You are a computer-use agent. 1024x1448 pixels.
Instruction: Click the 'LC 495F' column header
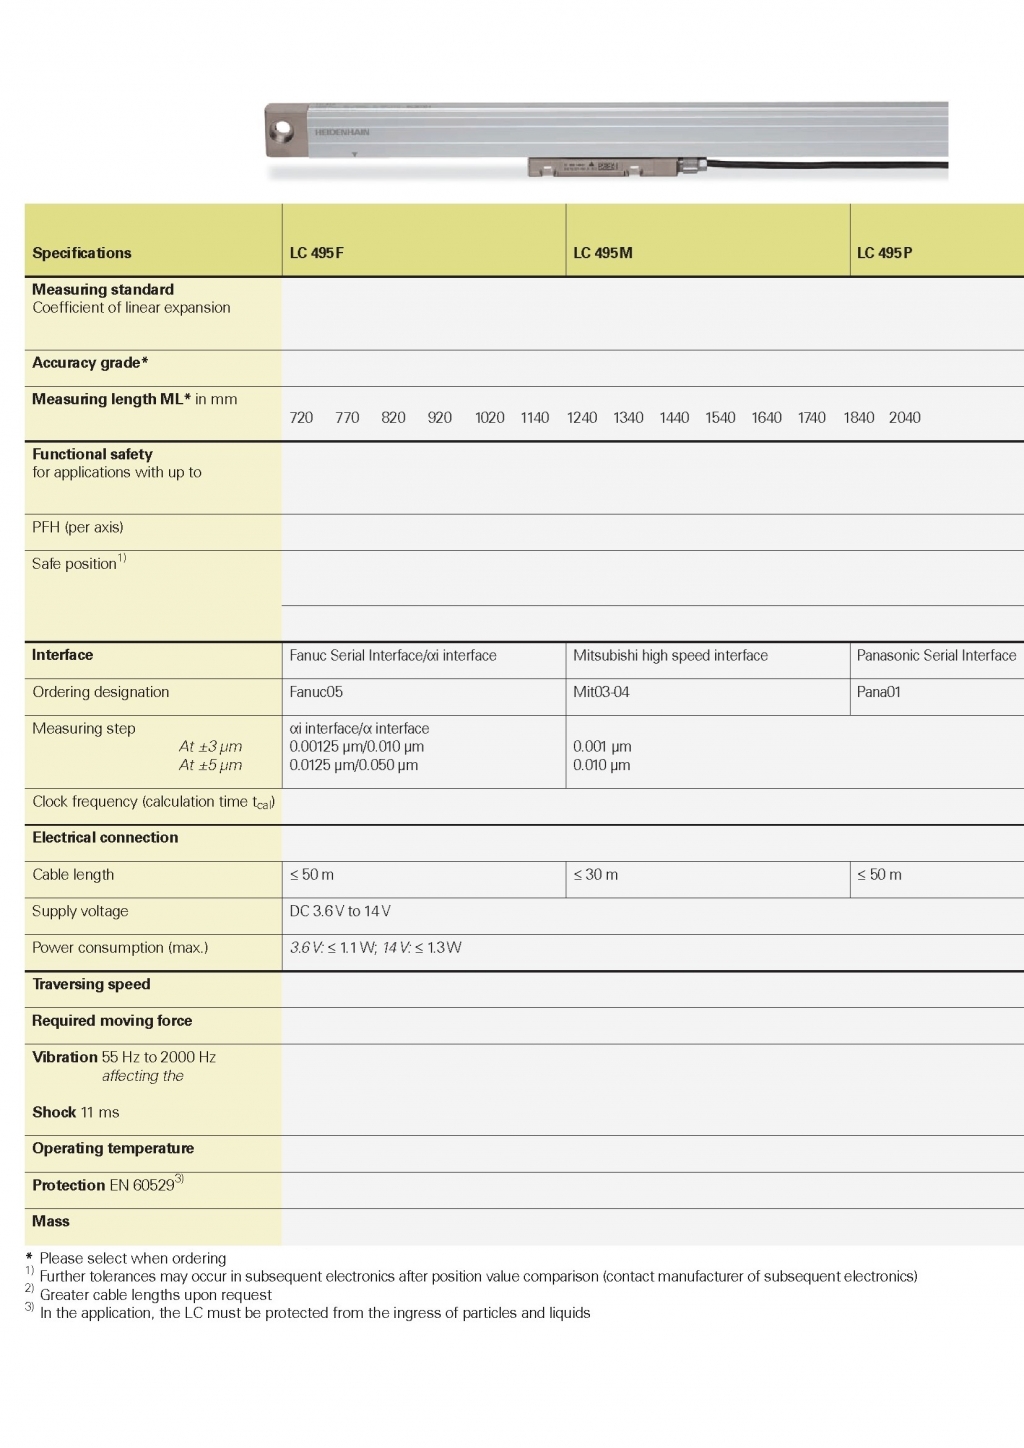tap(317, 253)
